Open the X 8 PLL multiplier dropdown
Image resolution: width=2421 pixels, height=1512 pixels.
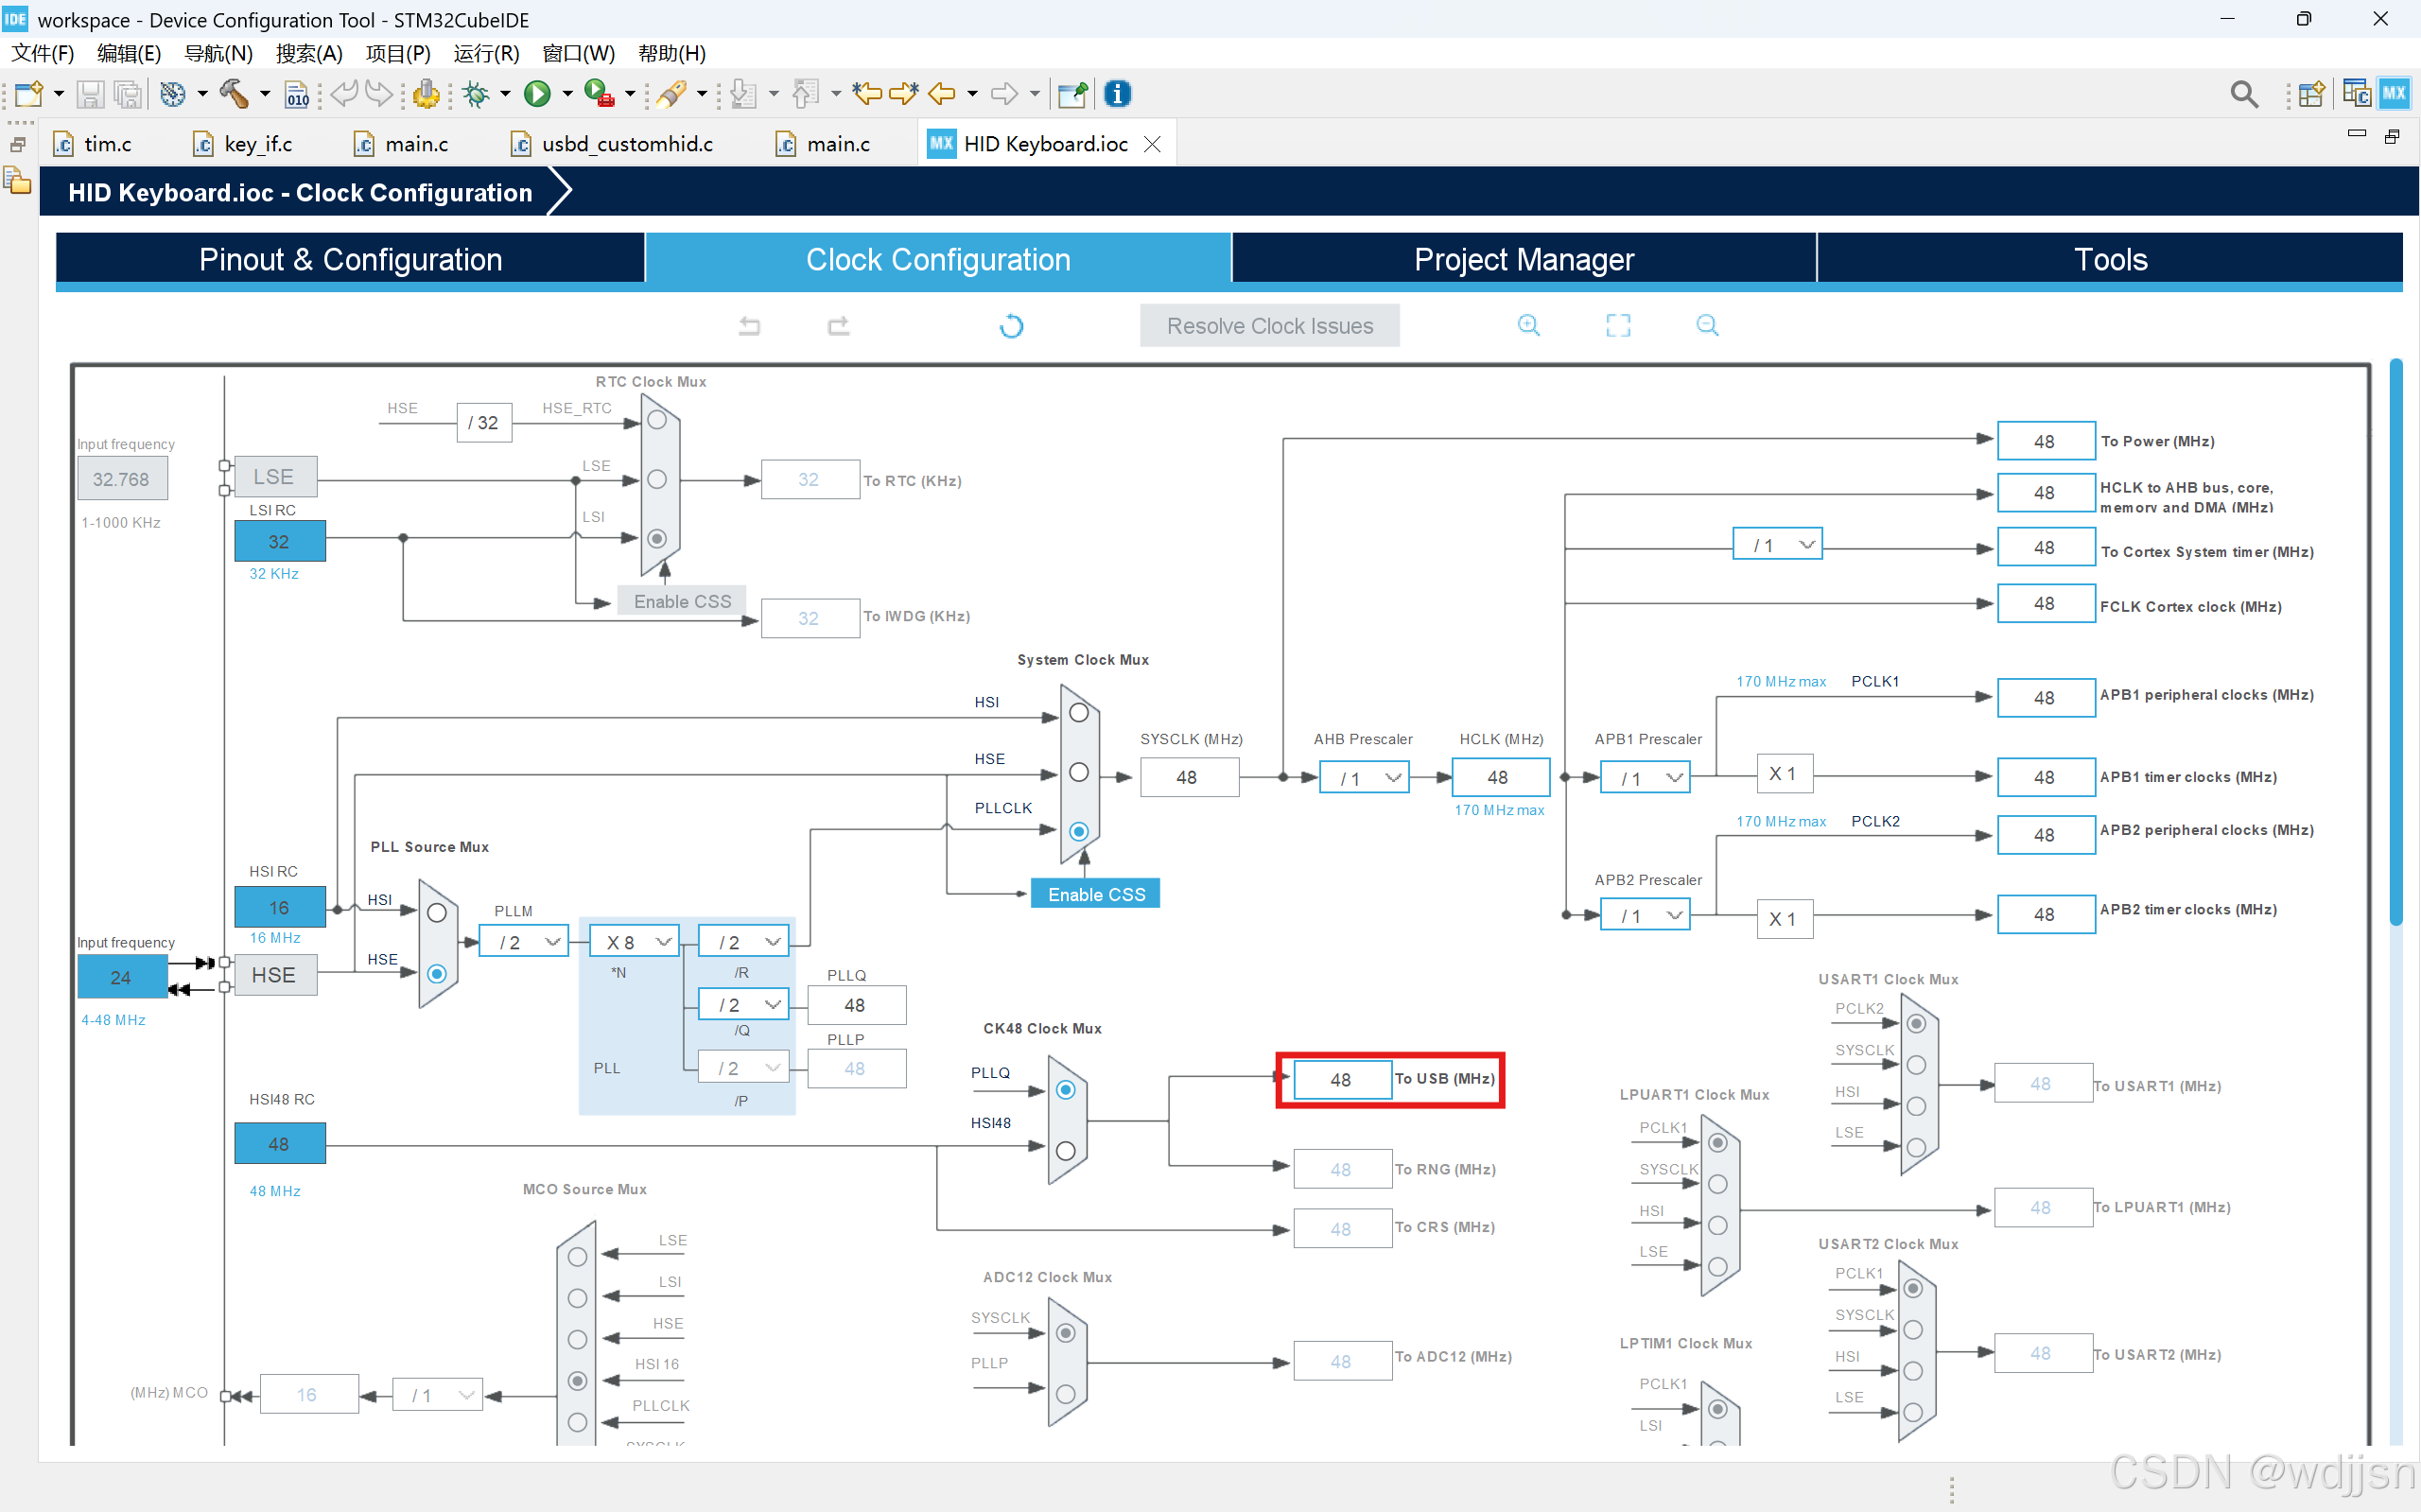[635, 942]
